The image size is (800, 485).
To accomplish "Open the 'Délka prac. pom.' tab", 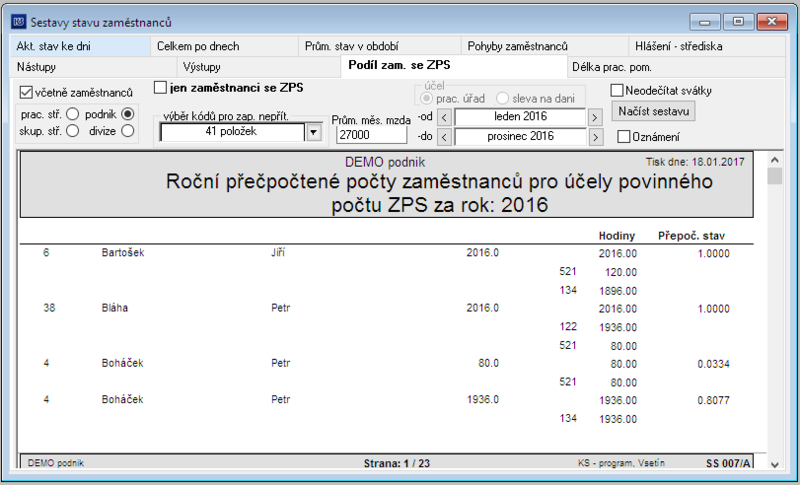I will coord(676,67).
